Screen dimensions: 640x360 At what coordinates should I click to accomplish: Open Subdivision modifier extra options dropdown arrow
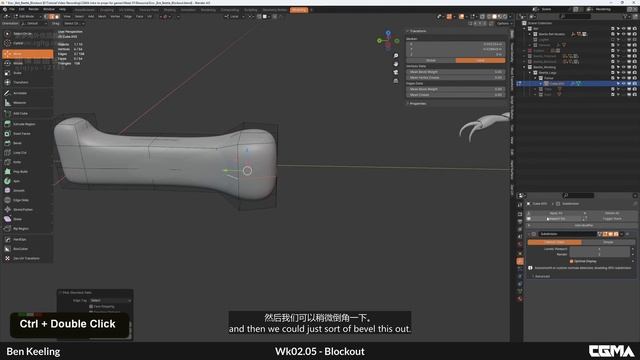pyautogui.click(x=622, y=234)
